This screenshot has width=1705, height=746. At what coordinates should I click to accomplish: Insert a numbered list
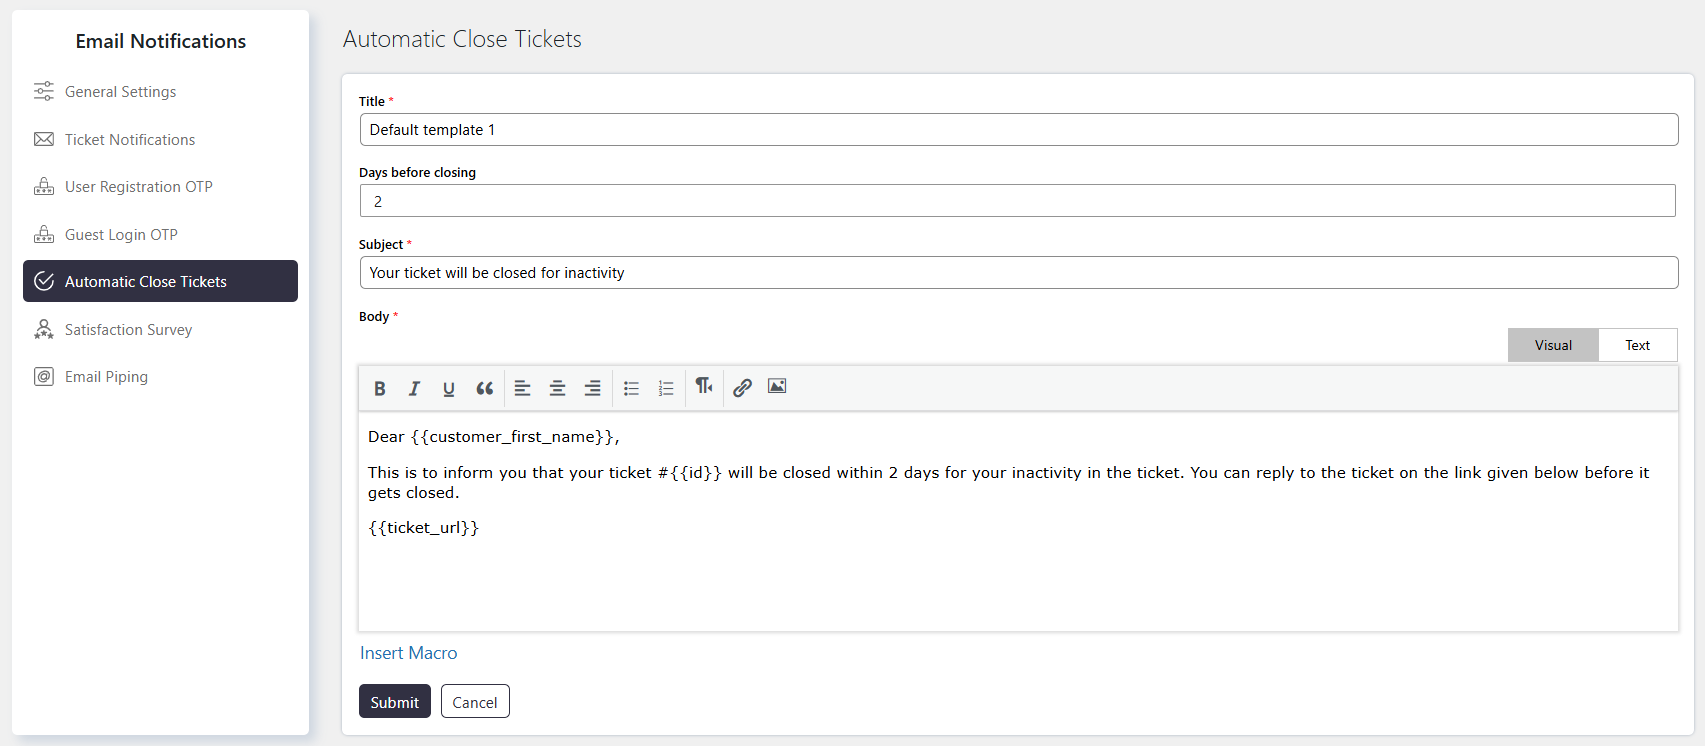[x=666, y=388]
